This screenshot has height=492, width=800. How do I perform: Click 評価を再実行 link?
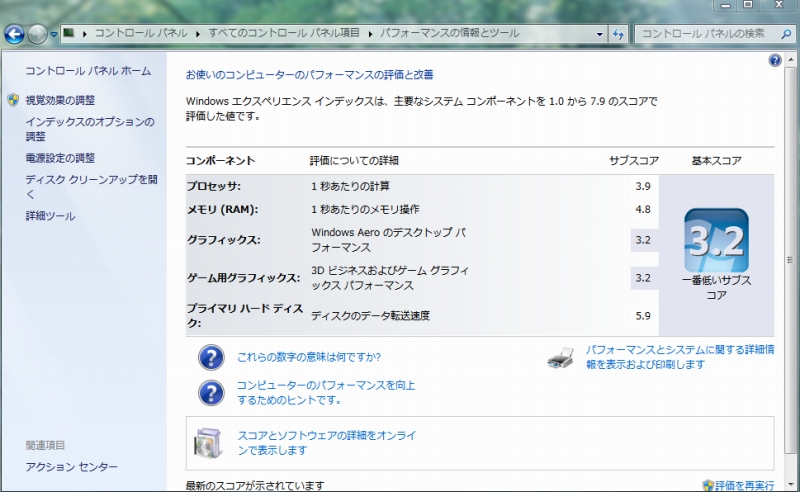(744, 485)
